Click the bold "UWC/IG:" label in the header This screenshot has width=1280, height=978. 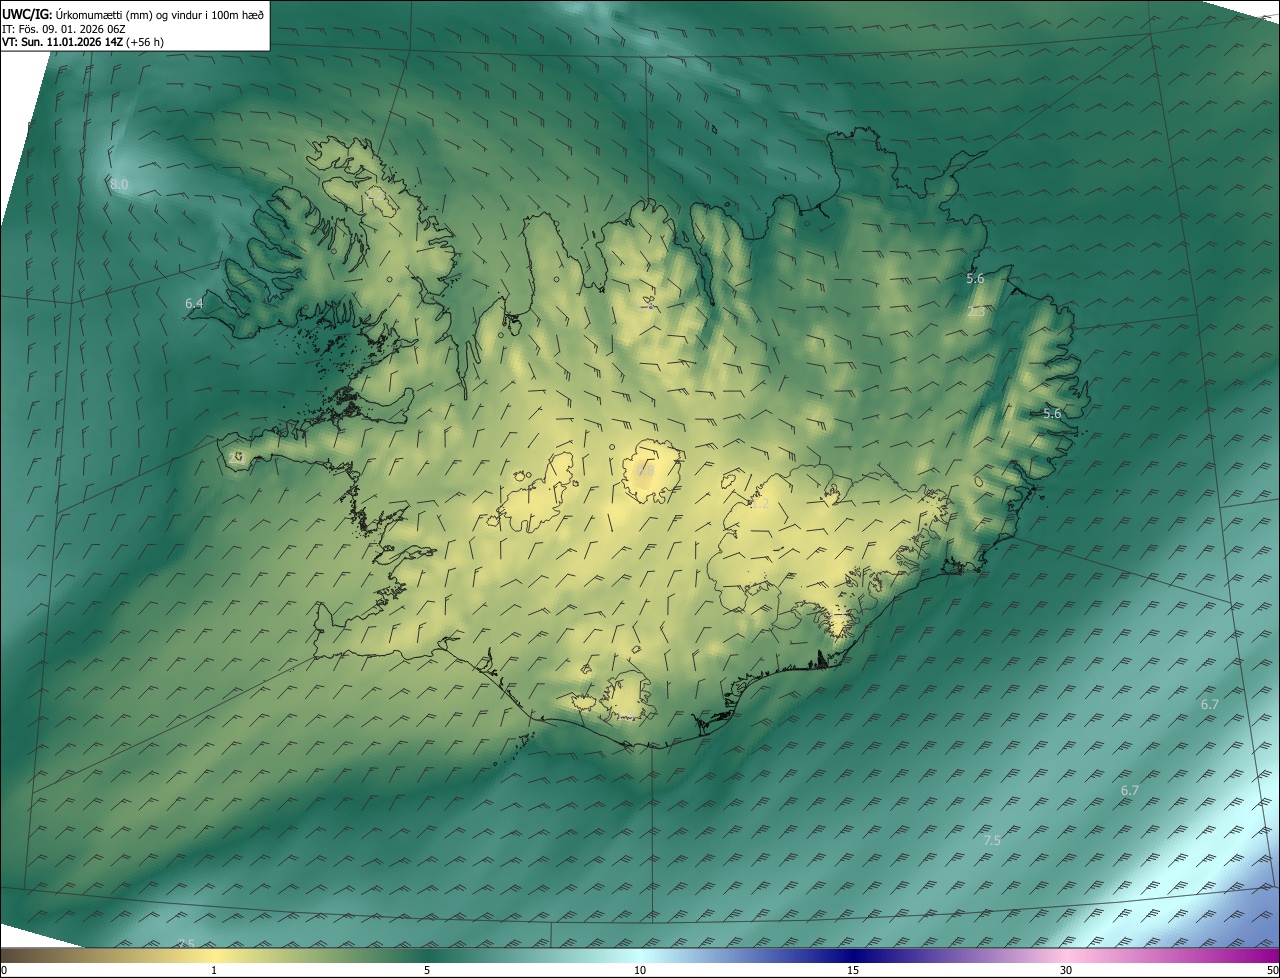pyautogui.click(x=25, y=14)
